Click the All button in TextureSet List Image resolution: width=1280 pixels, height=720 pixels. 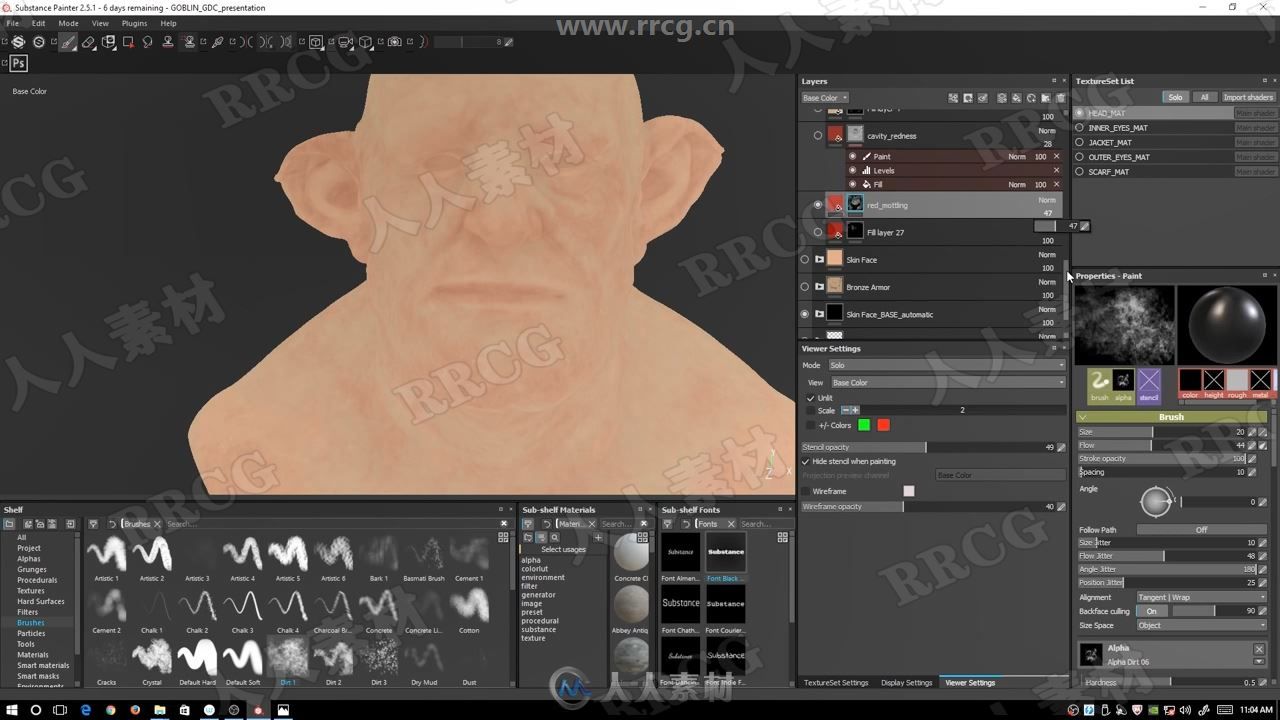(x=1204, y=97)
